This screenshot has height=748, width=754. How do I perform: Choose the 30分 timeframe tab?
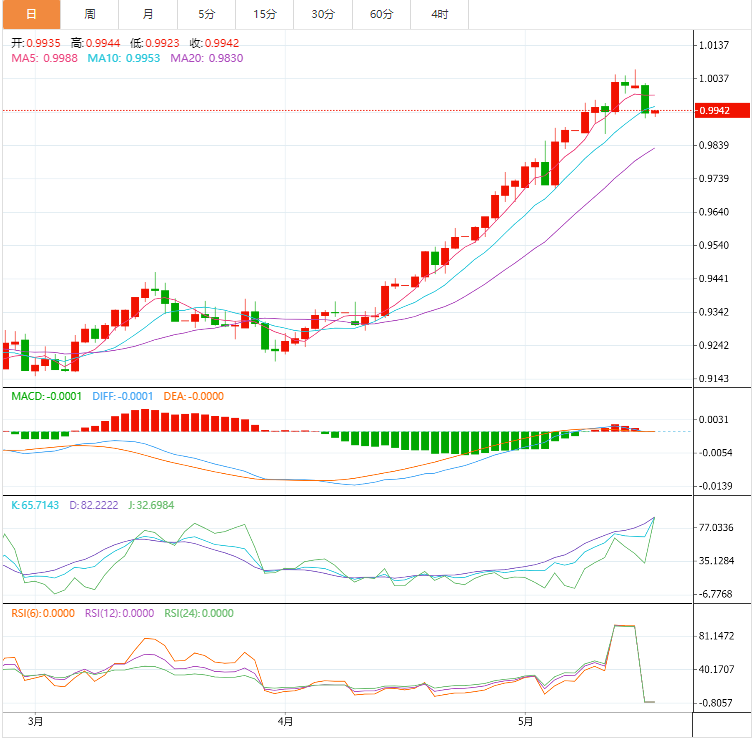(x=323, y=14)
